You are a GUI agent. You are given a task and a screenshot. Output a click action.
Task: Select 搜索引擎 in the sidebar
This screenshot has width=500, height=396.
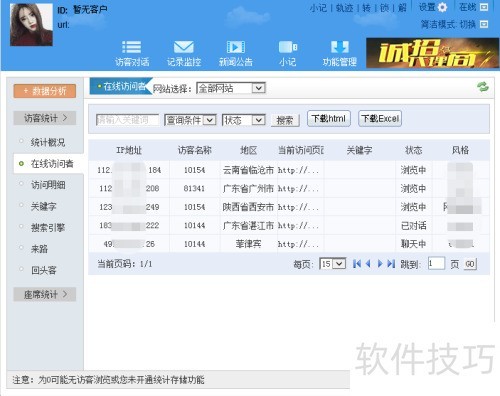(48, 228)
